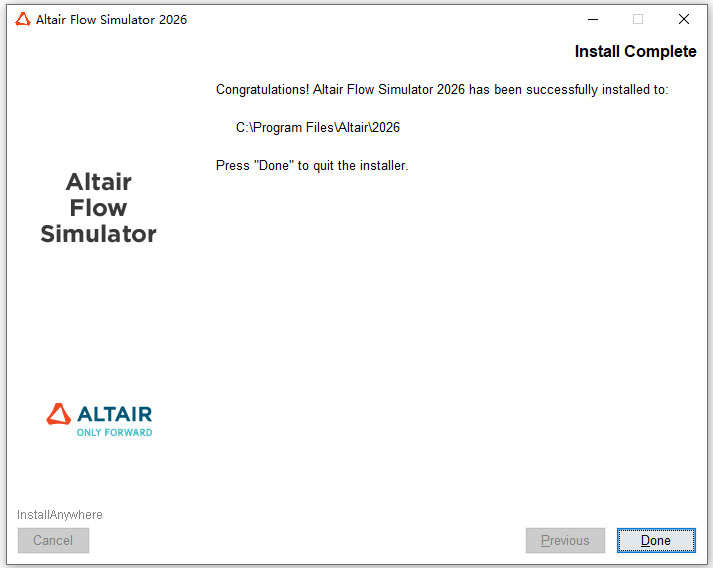The image size is (713, 568).
Task: Click the Altair Flow Simulator side panel title
Action: pos(98,208)
